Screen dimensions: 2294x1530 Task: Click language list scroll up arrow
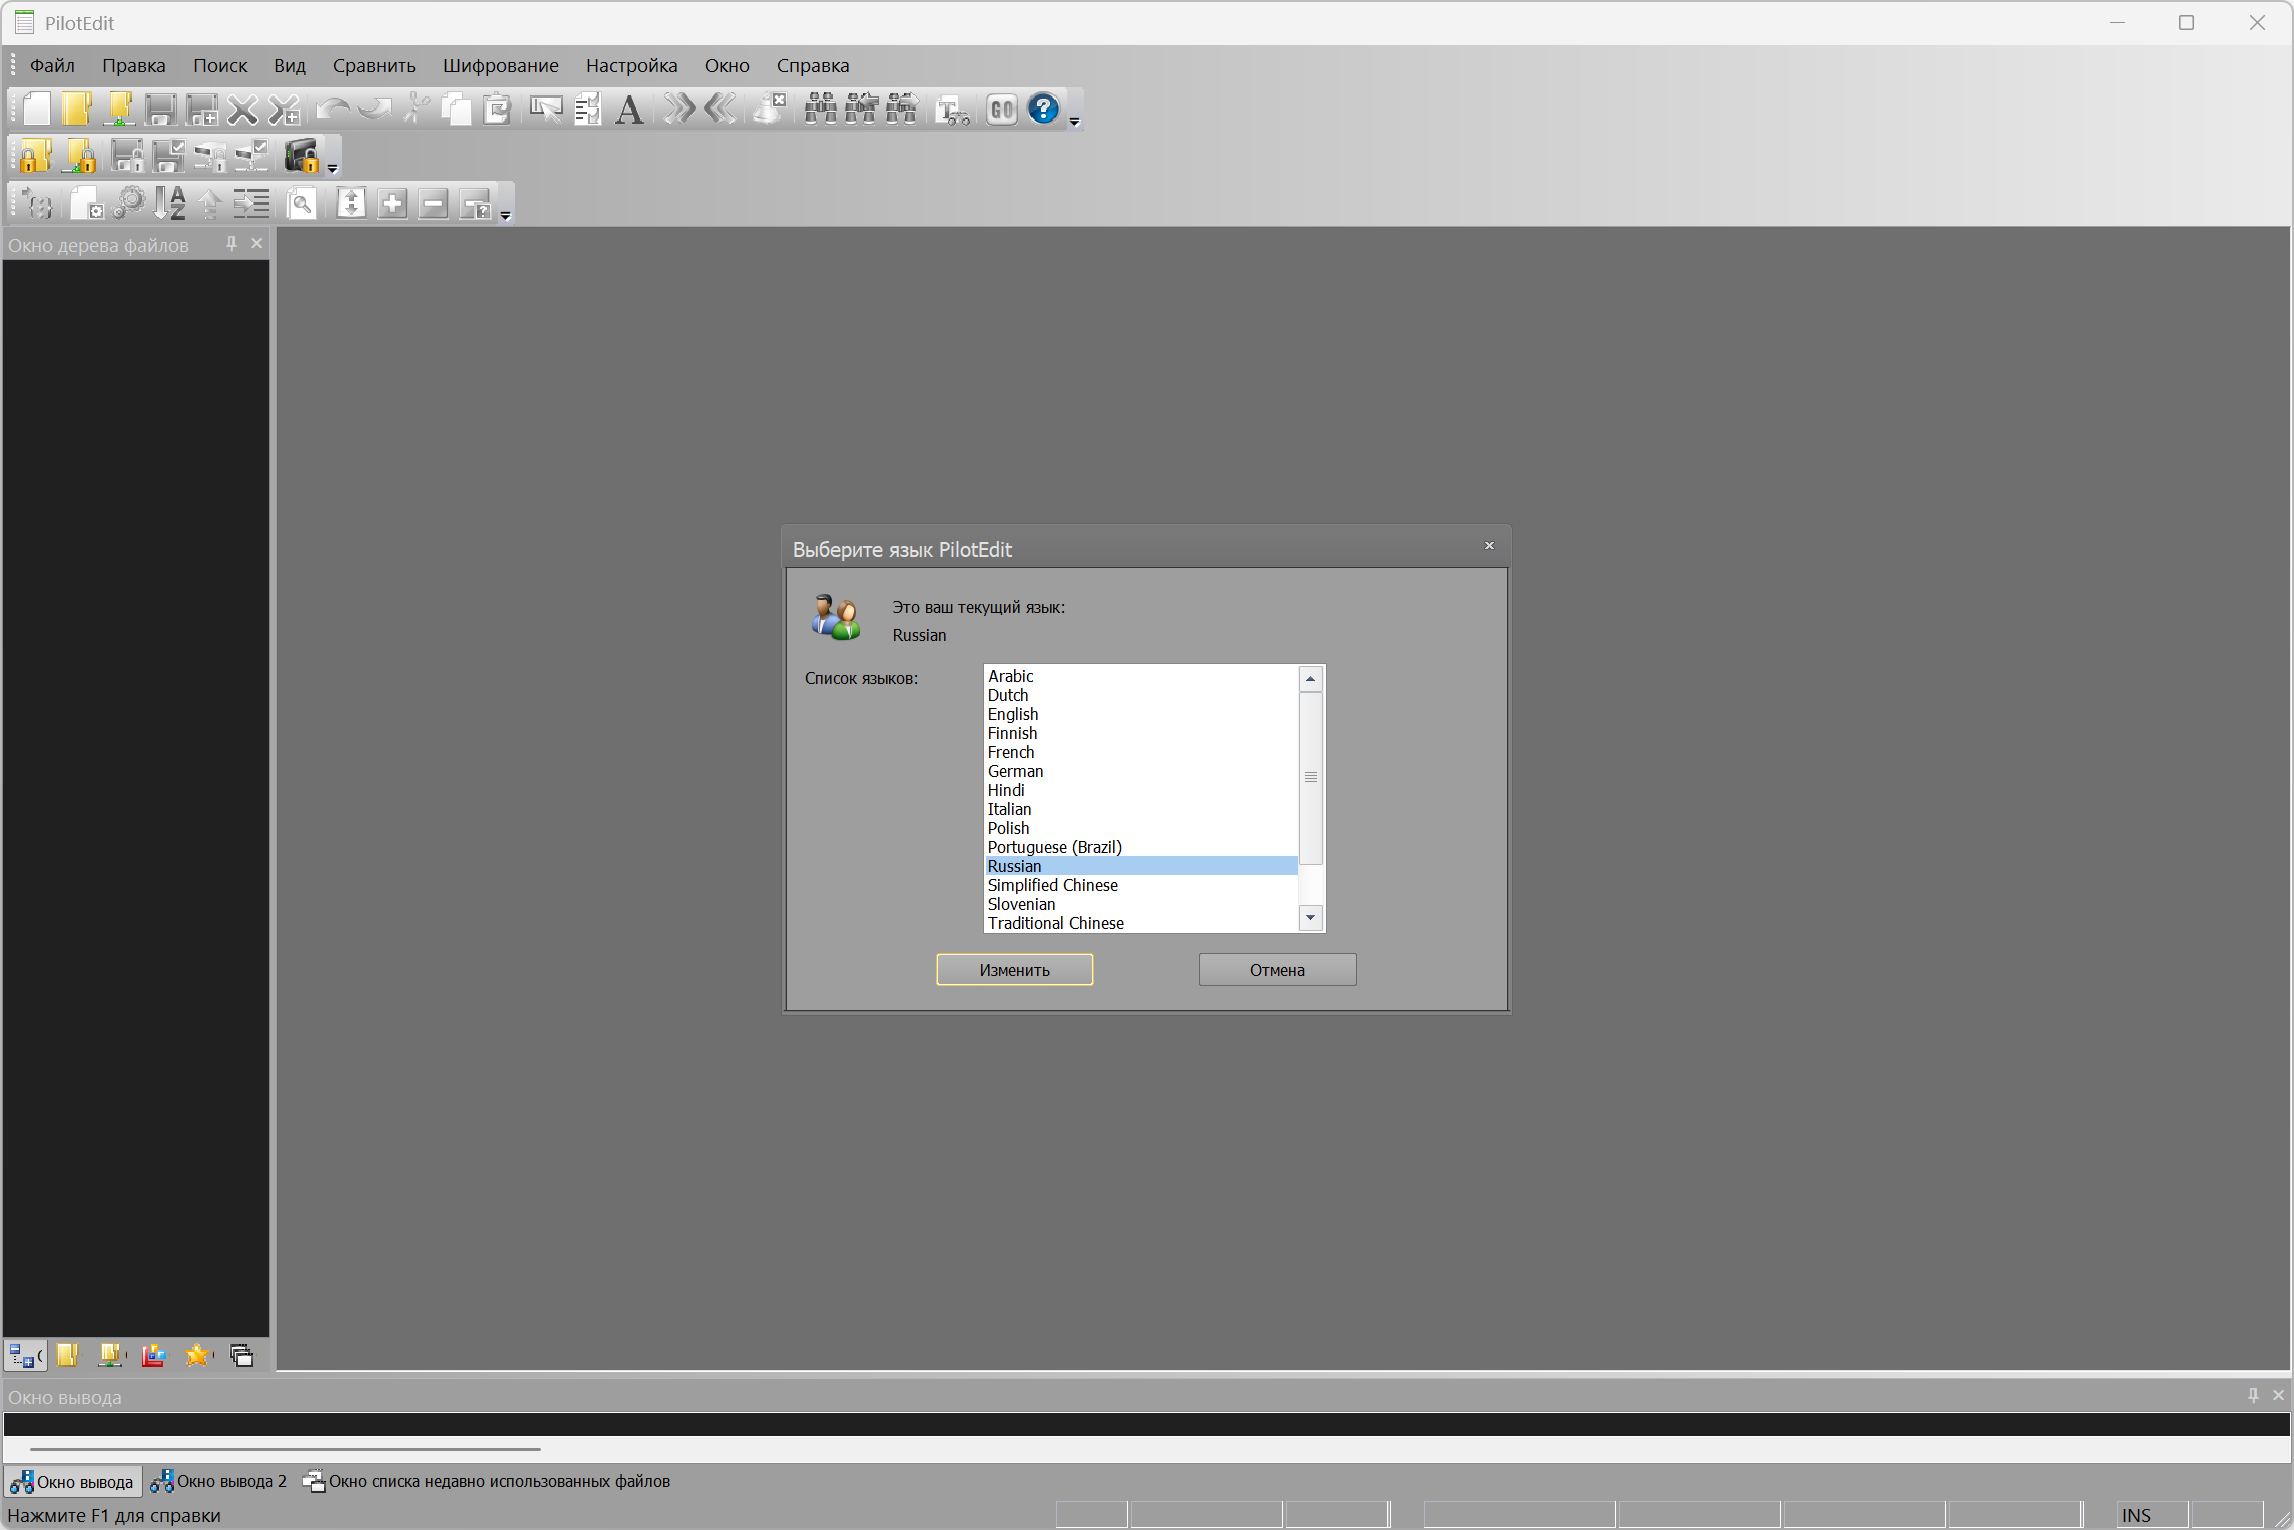1310,679
